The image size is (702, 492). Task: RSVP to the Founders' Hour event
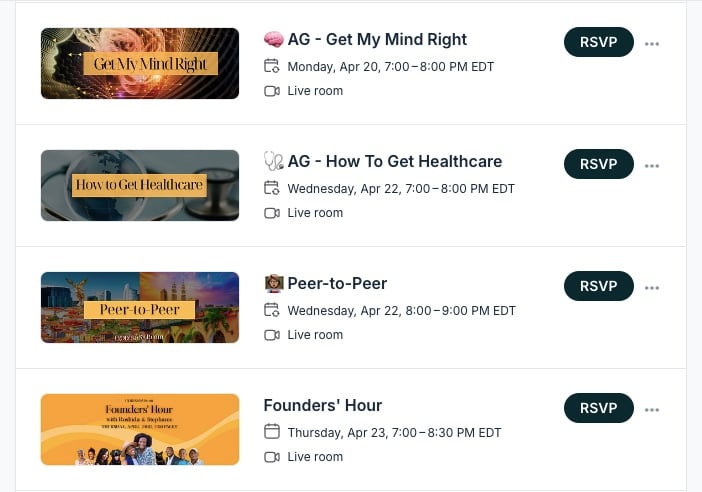pyautogui.click(x=599, y=408)
